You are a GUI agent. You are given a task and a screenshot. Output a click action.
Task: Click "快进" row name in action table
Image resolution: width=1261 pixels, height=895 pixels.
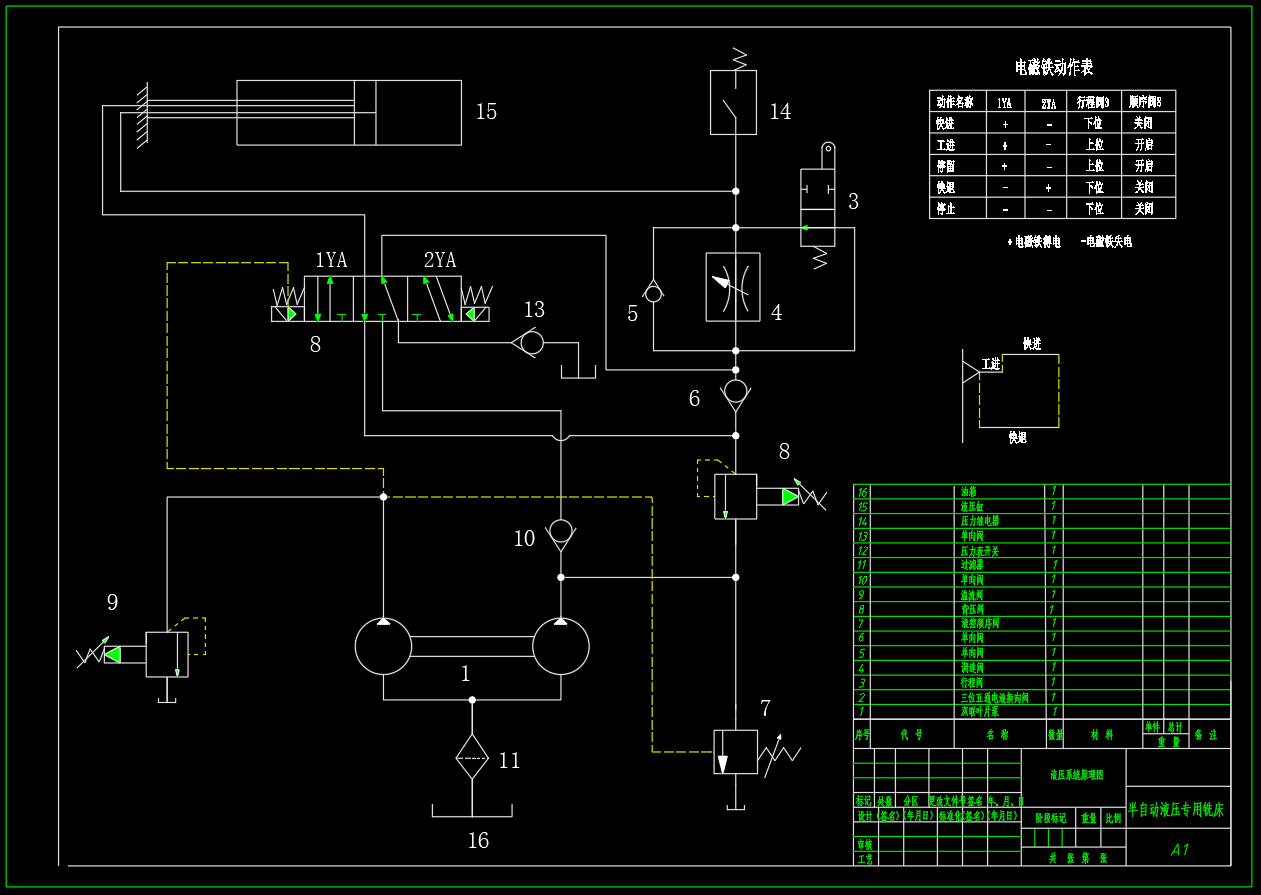945,124
